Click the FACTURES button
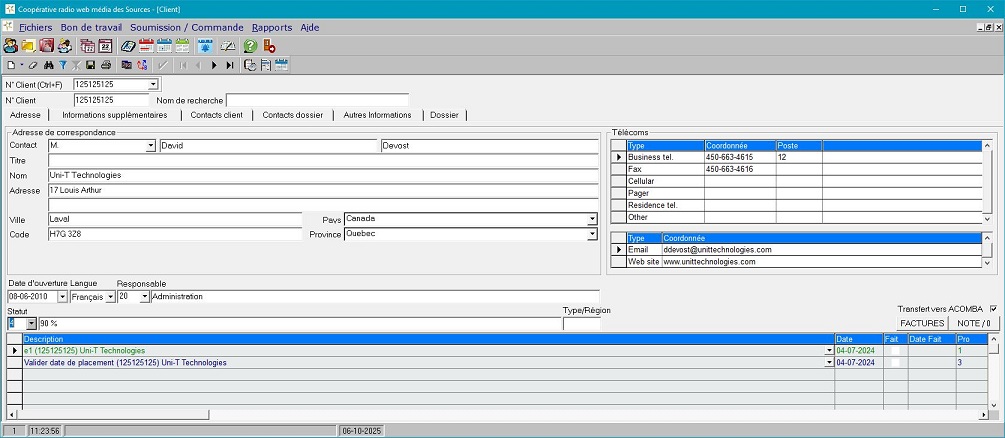The width and height of the screenshot is (1005, 438). point(921,323)
